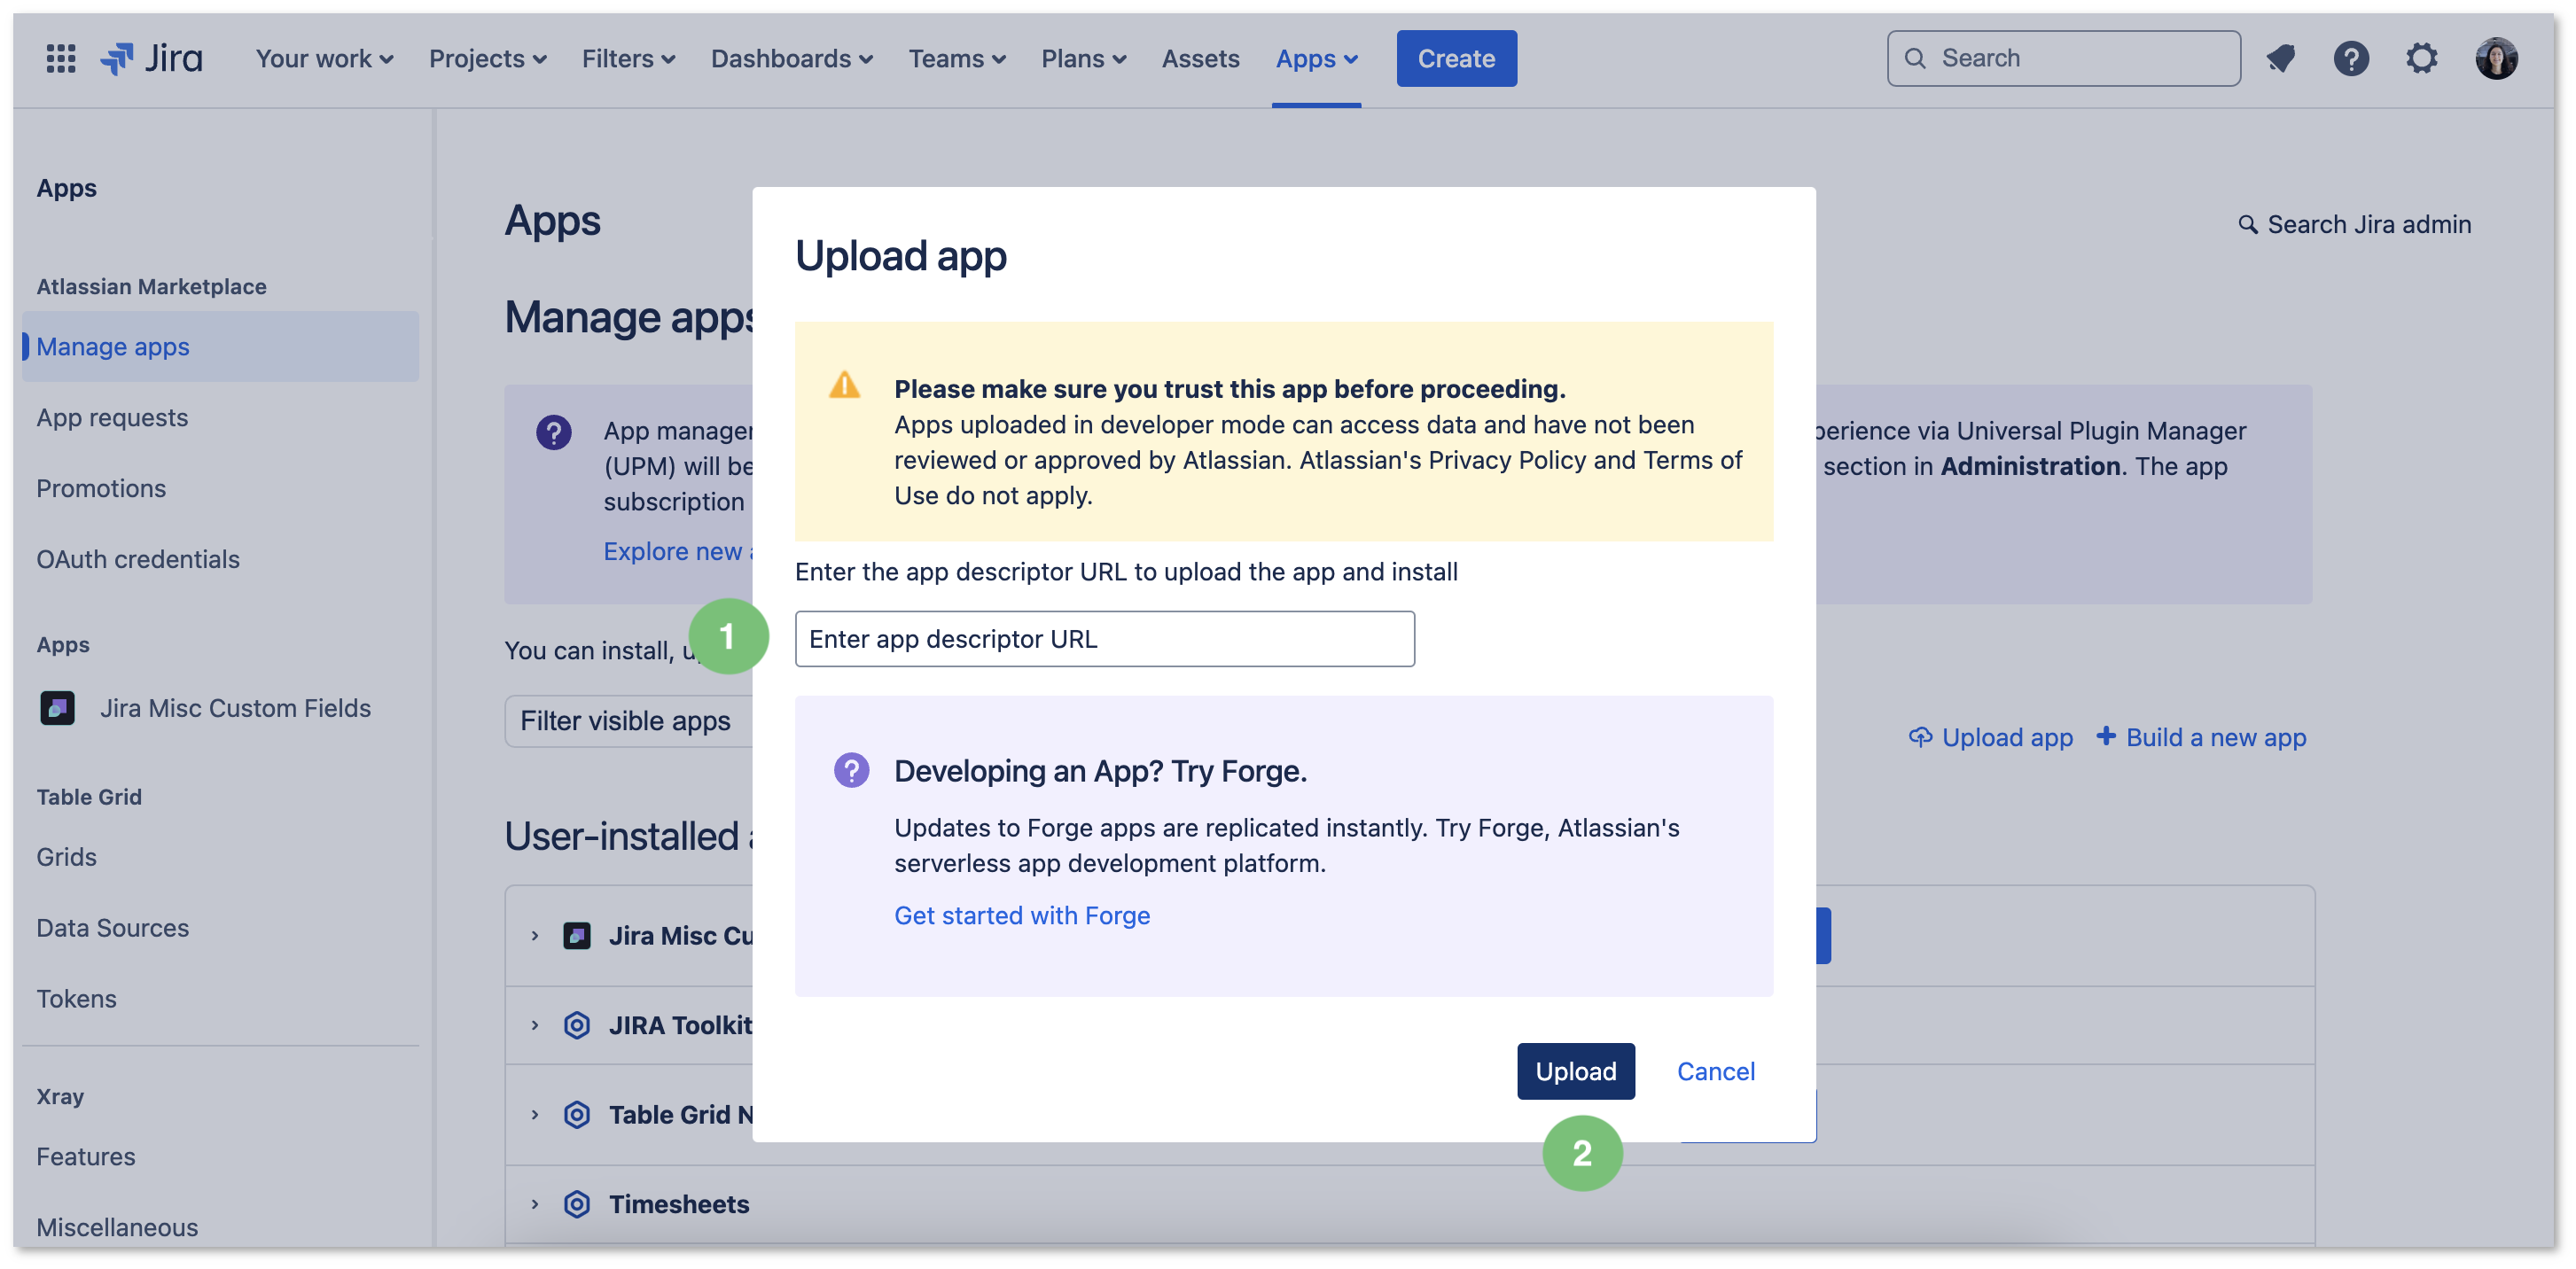Open the Plans dropdown
The height and width of the screenshot is (1269, 2576).
(1083, 58)
